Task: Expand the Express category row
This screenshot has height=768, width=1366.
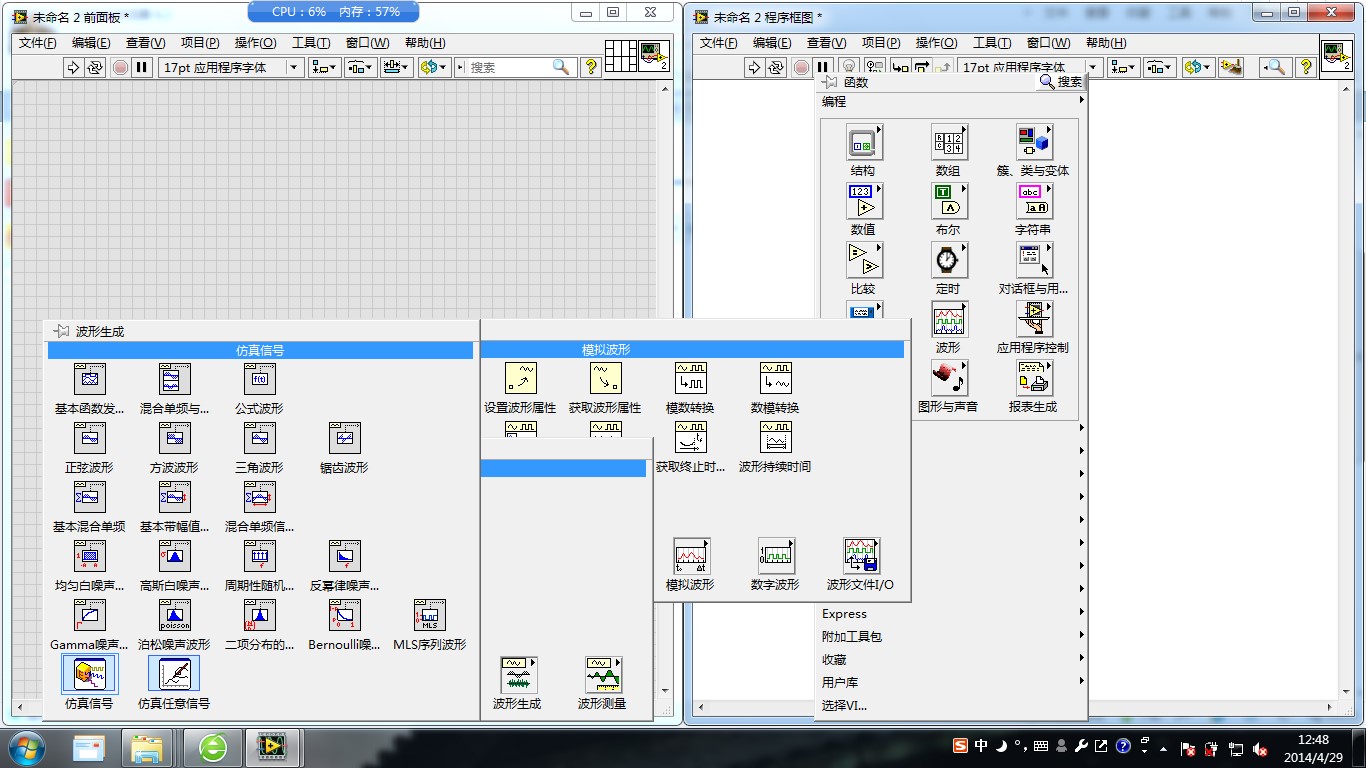Action: pos(951,614)
